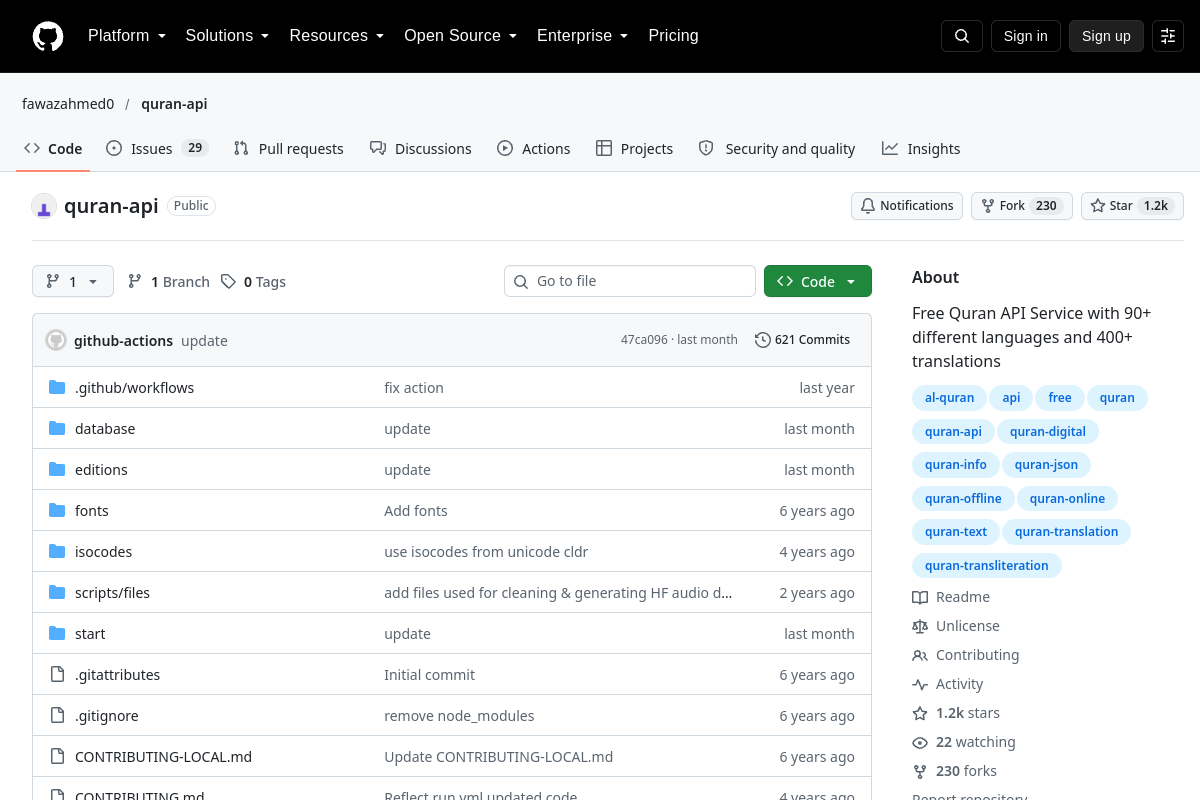Click the .gitignore file icon
Image resolution: width=1200 pixels, height=800 pixels.
[57, 715]
